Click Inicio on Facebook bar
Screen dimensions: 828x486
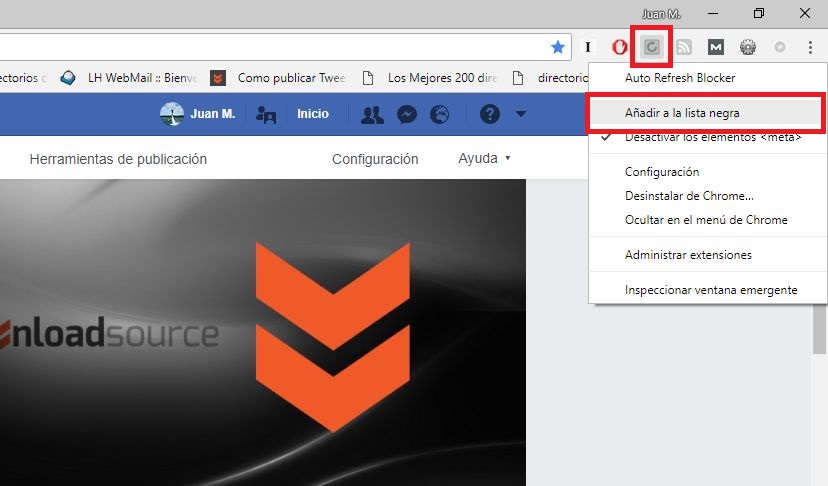point(313,114)
